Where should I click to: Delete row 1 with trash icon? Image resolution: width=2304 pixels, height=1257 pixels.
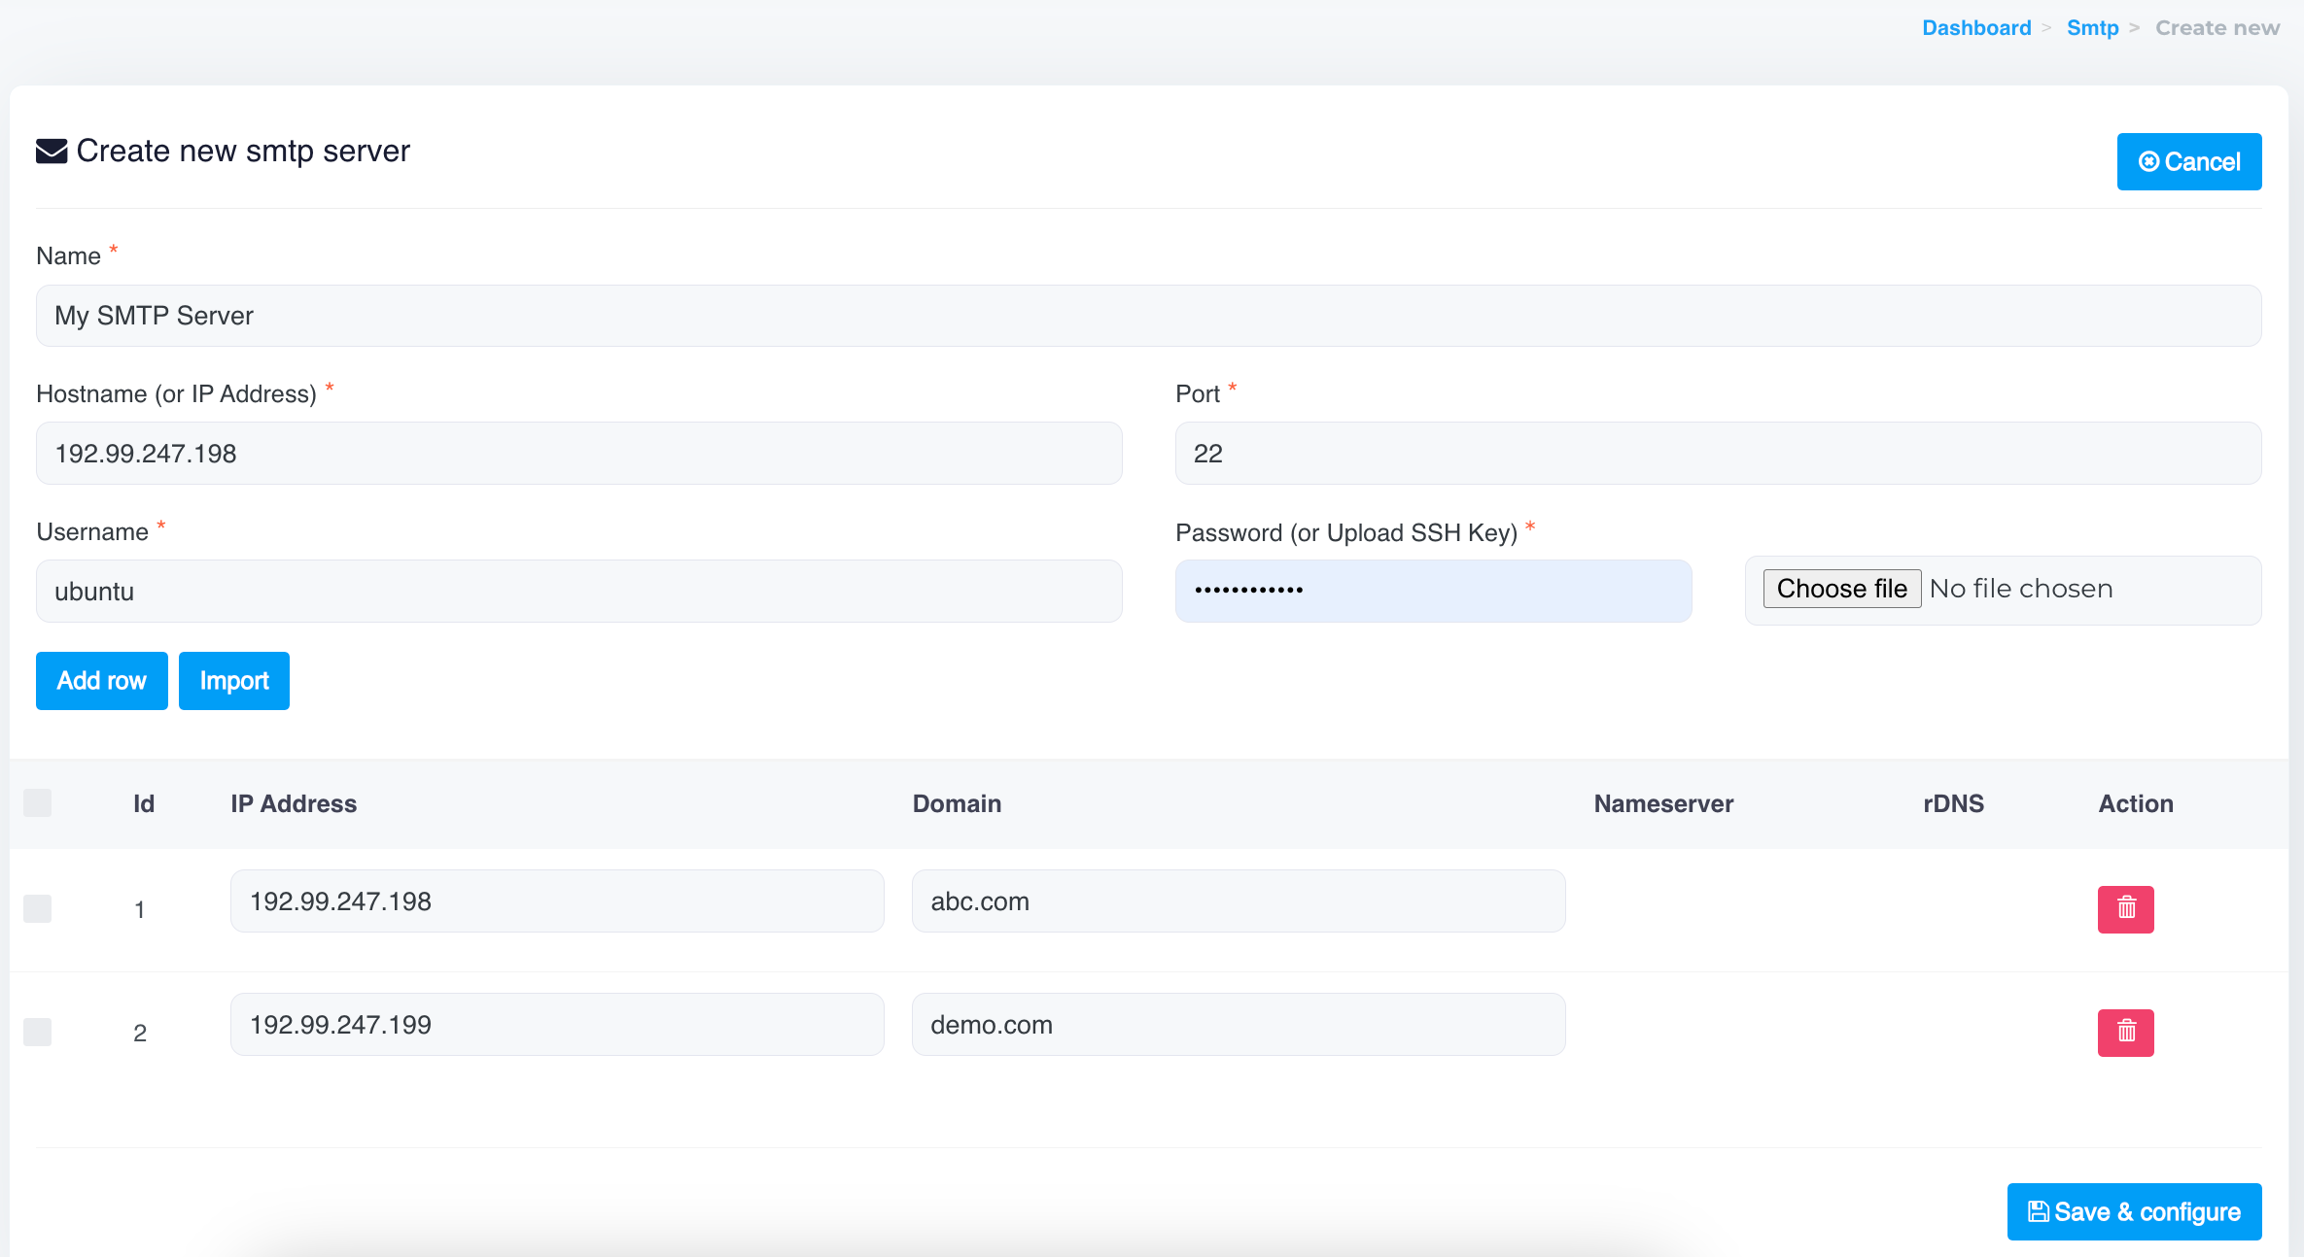2125,908
